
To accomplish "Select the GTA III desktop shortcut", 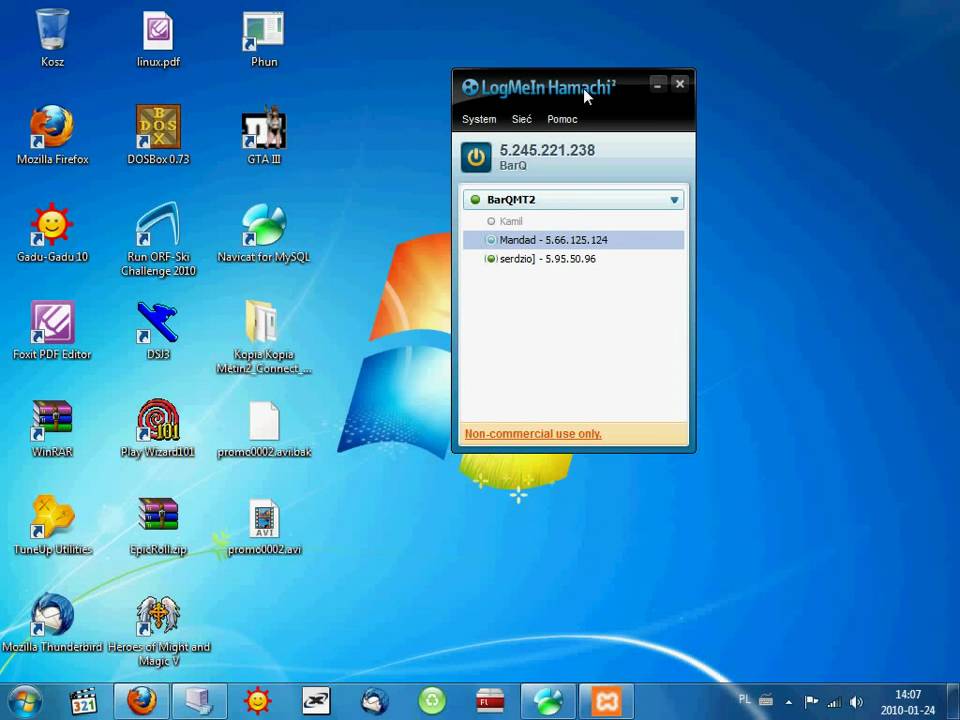I will pos(264,135).
